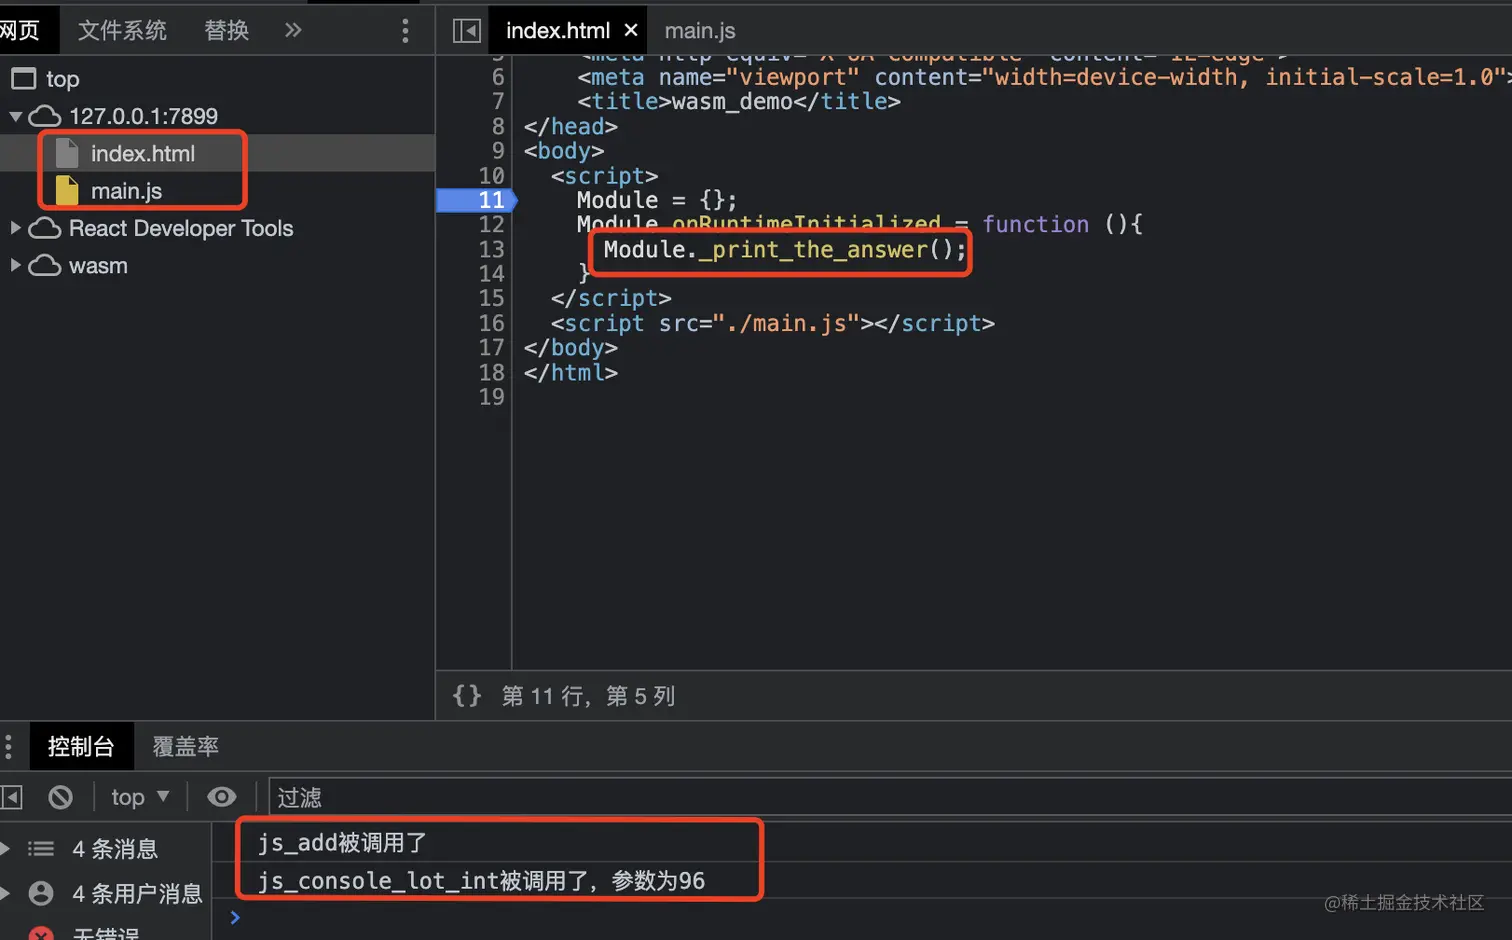
Task: Click the js_add被调用了 console message
Action: tap(342, 843)
